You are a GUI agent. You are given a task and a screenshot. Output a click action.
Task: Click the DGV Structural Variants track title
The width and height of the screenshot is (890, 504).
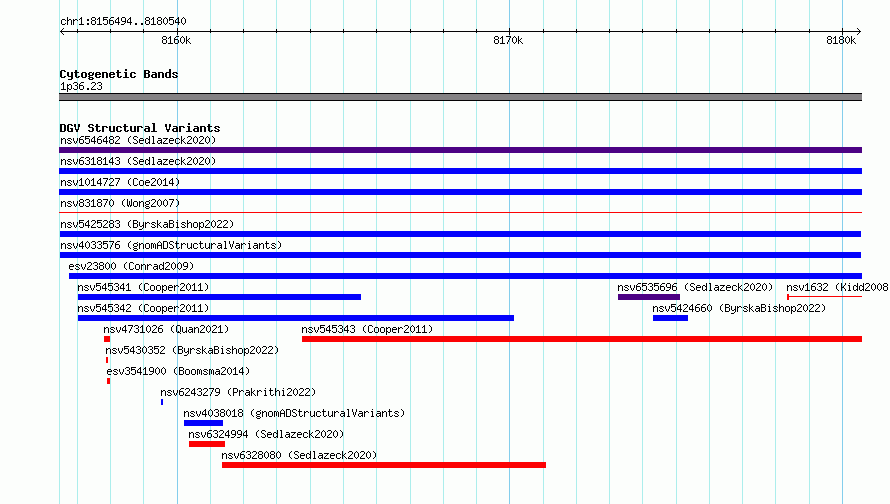(x=140, y=128)
